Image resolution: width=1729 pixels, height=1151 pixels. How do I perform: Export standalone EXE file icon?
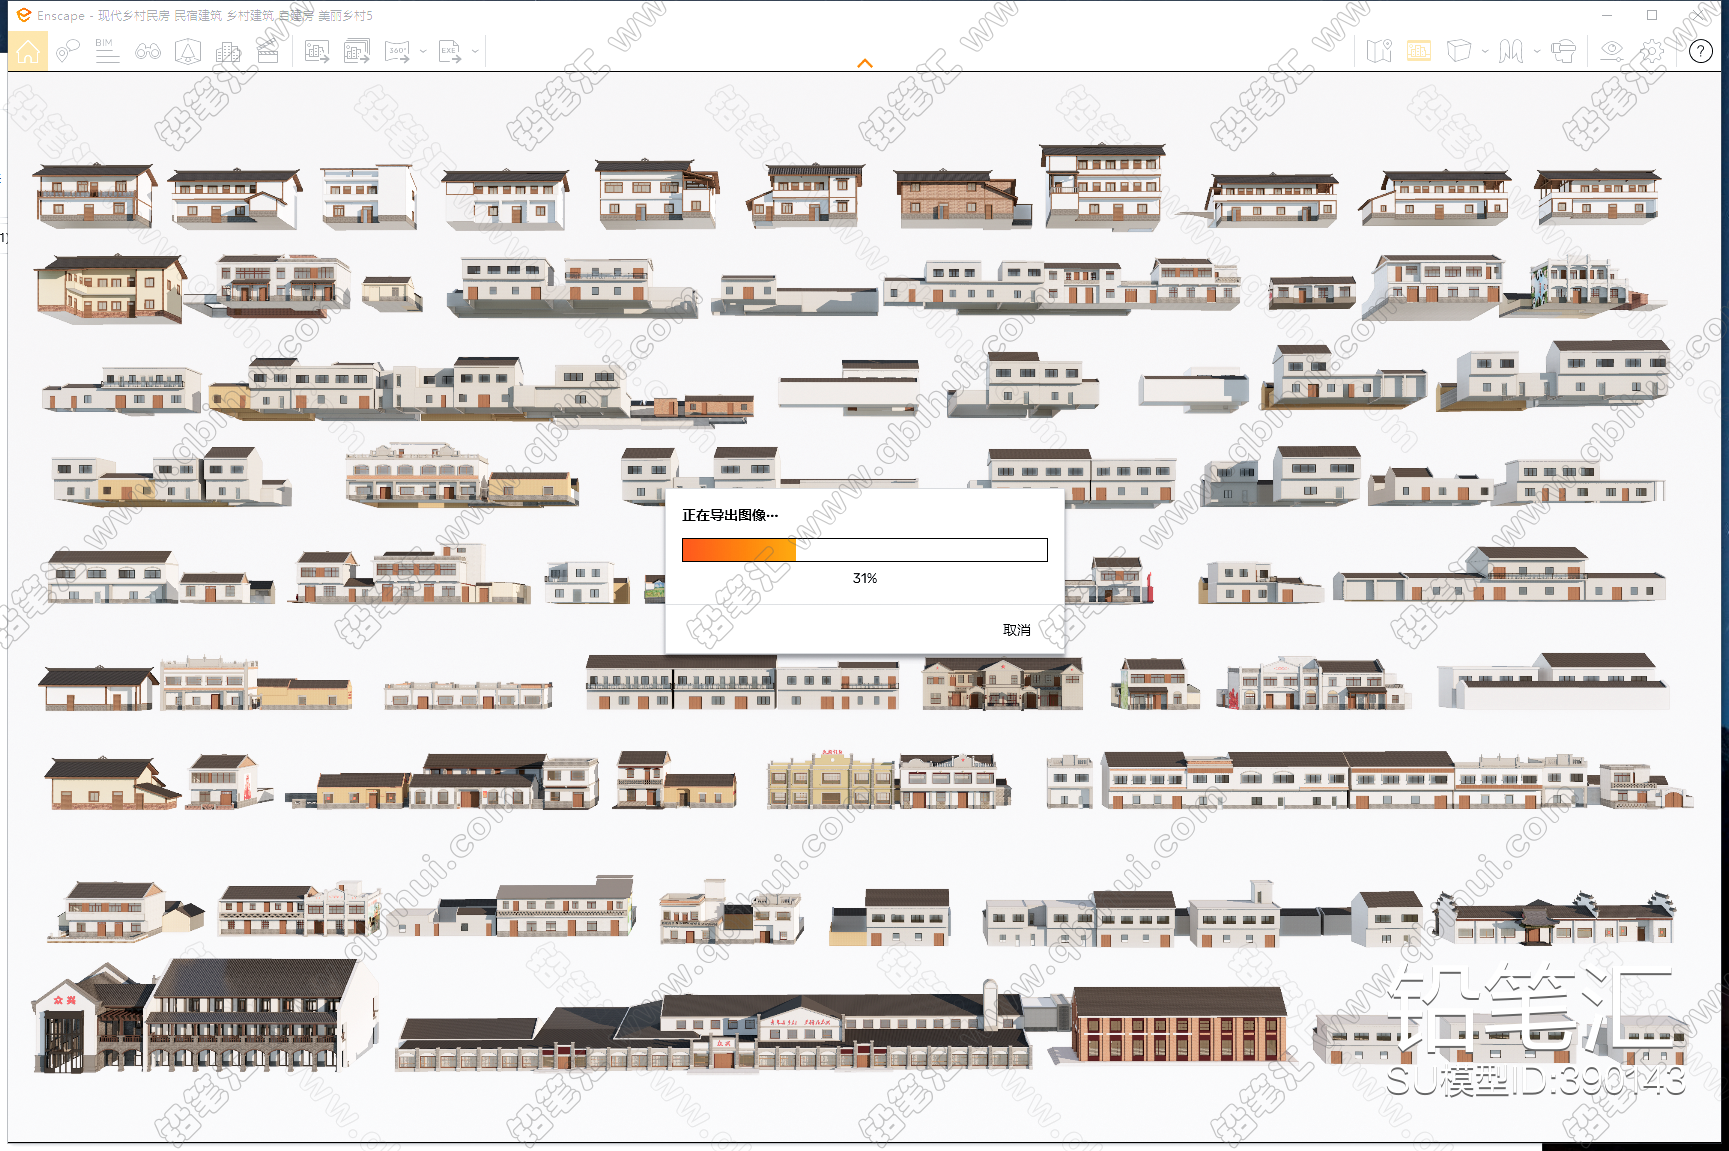click(x=450, y=51)
